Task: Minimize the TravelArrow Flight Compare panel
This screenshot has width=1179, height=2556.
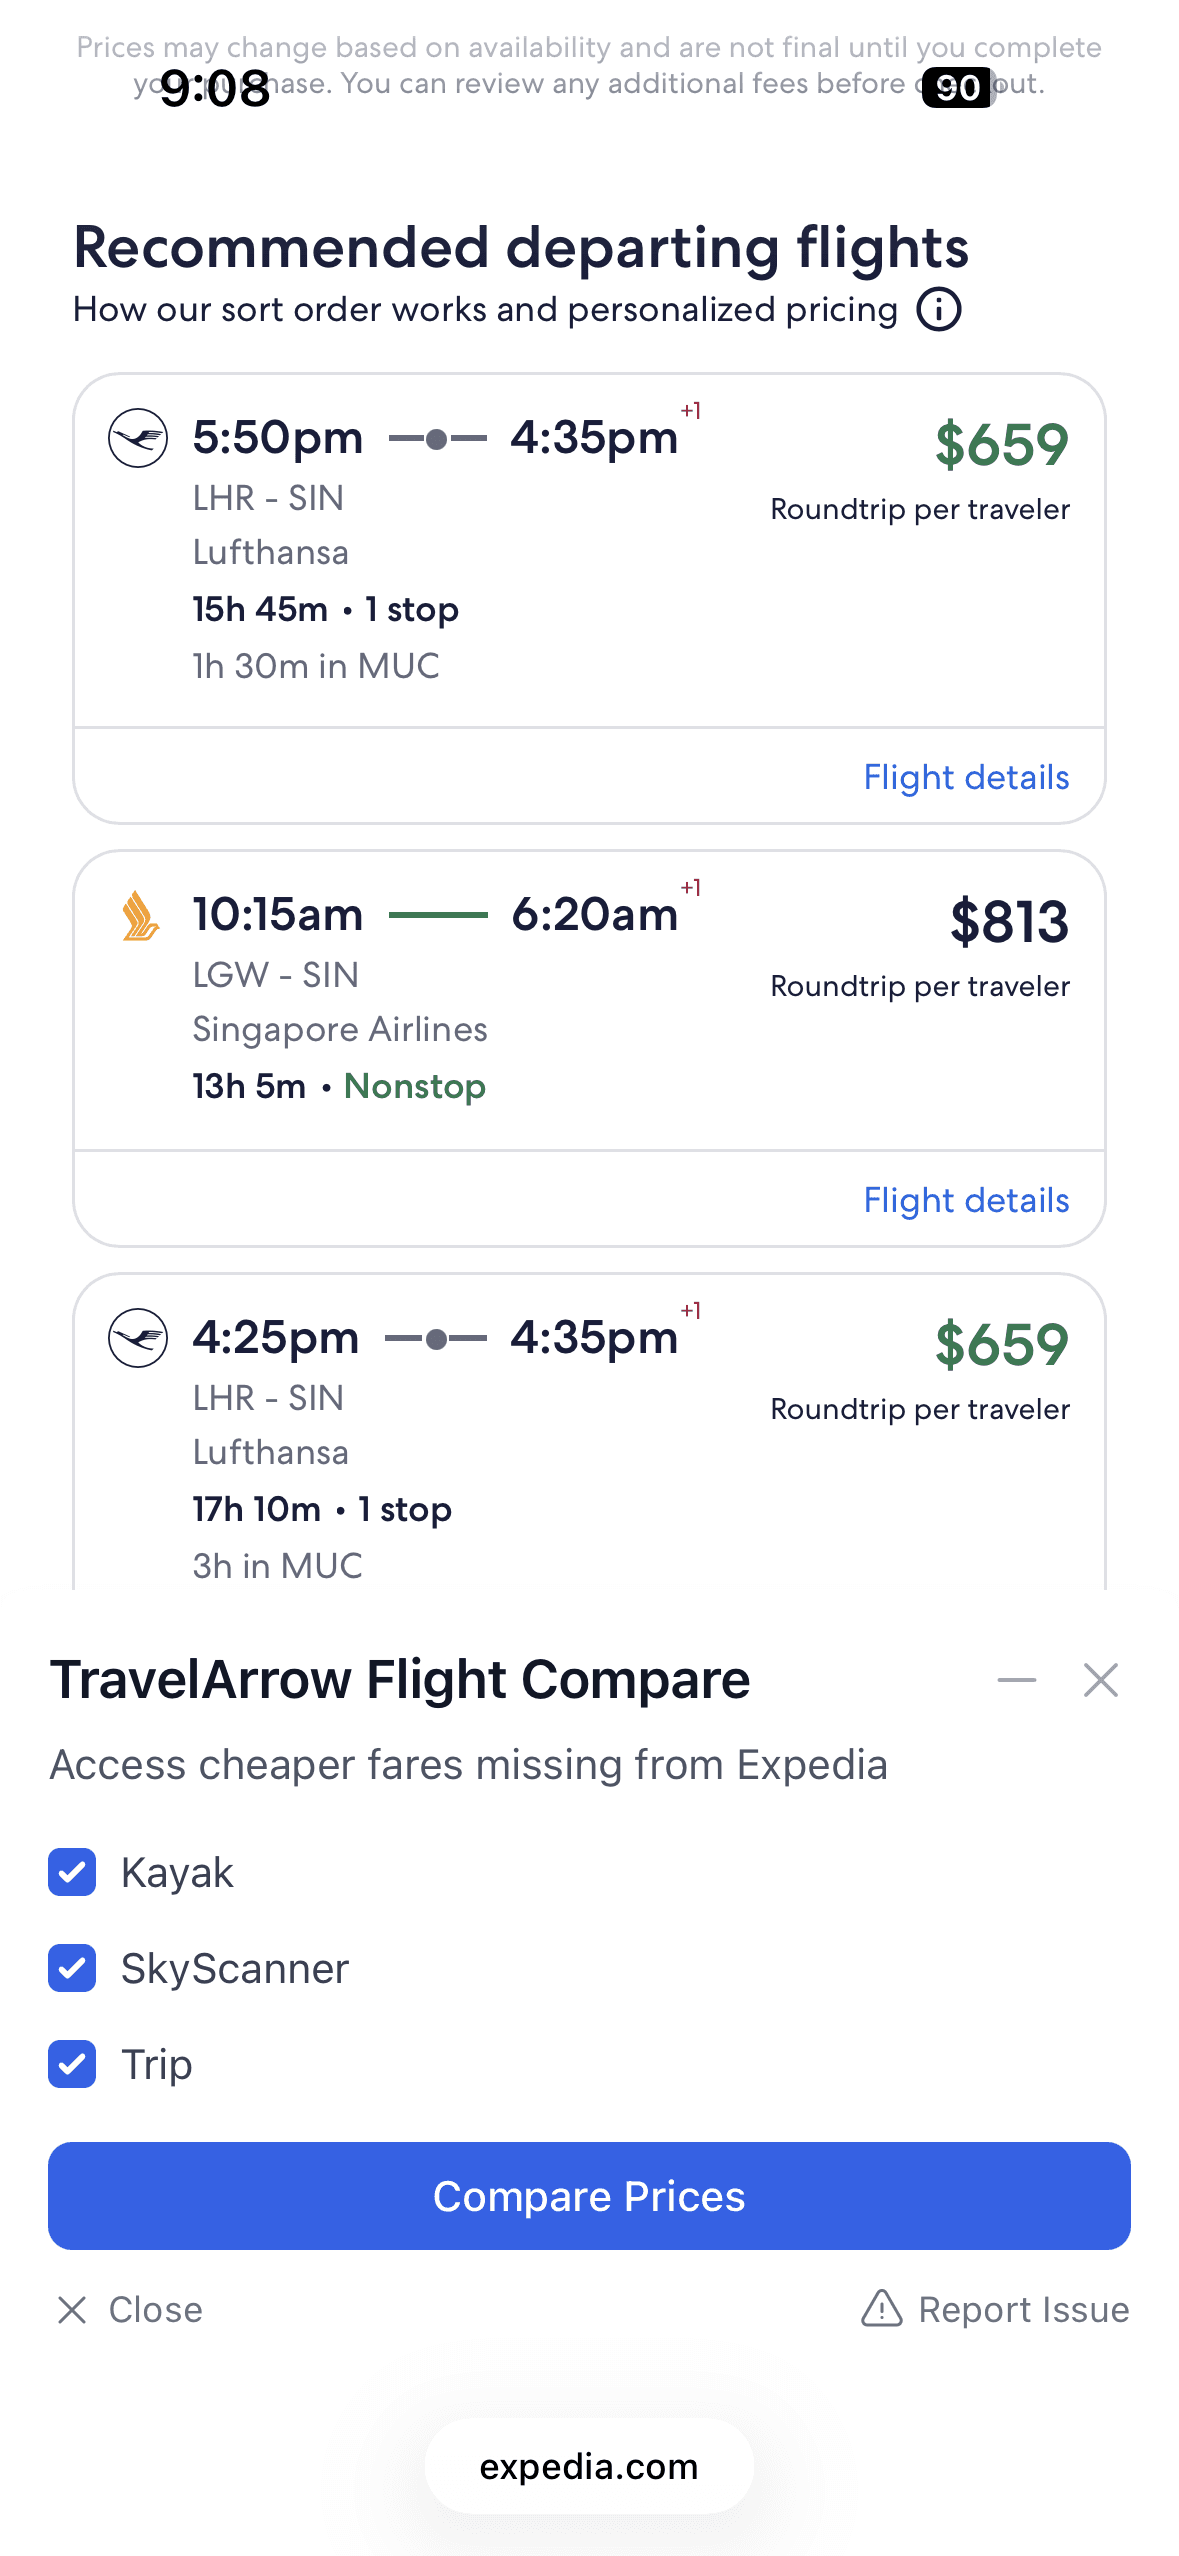Action: [1016, 1680]
